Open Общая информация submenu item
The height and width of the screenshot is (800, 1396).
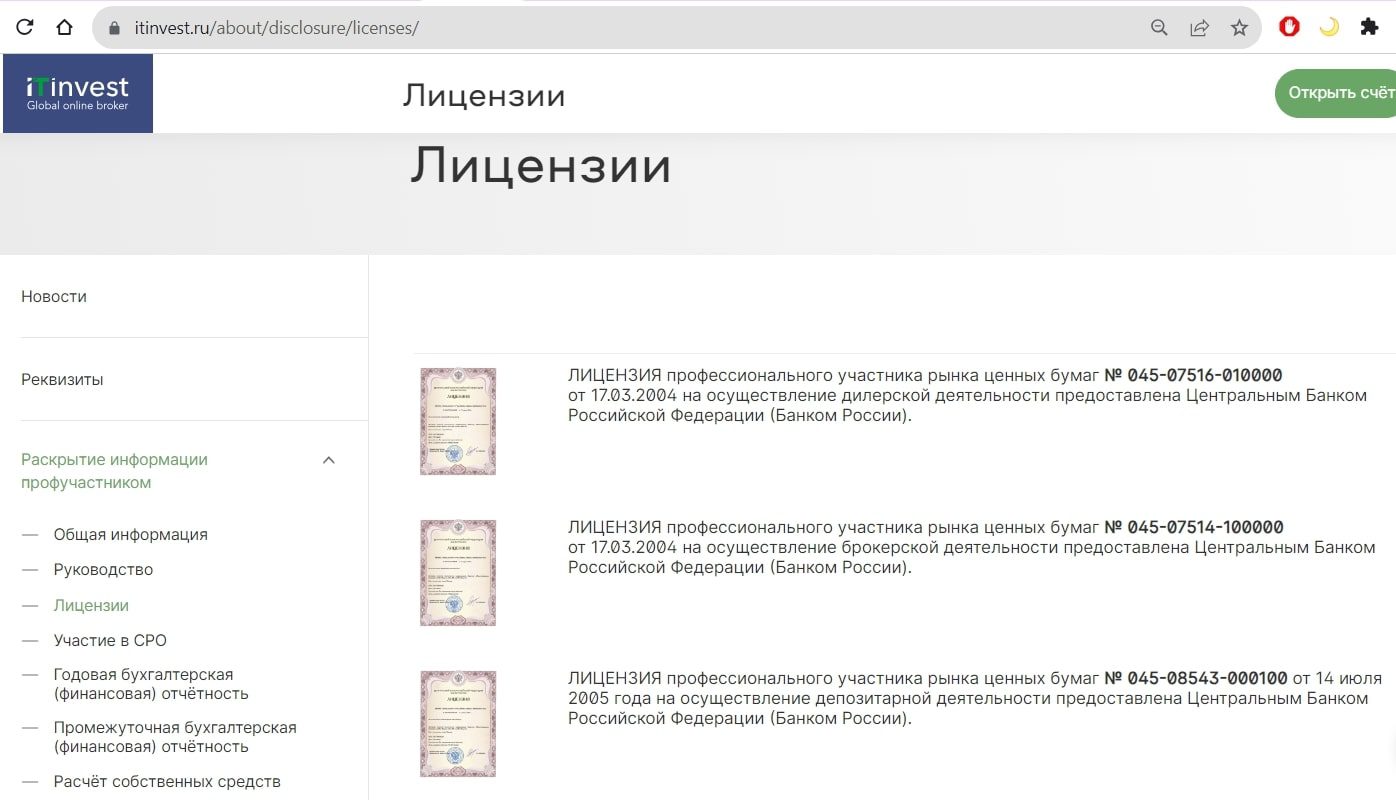coord(131,535)
